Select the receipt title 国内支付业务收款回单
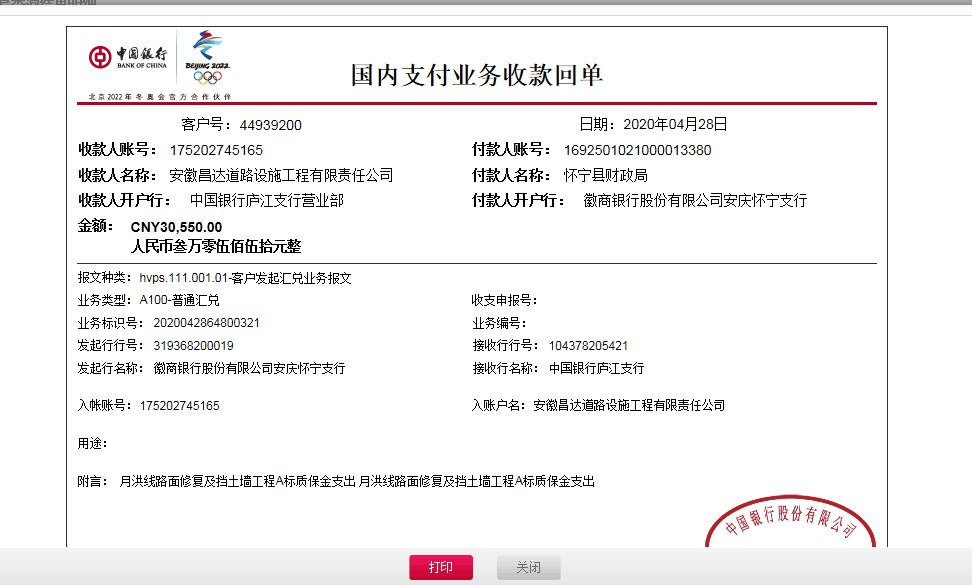This screenshot has height=585, width=972. [x=476, y=75]
